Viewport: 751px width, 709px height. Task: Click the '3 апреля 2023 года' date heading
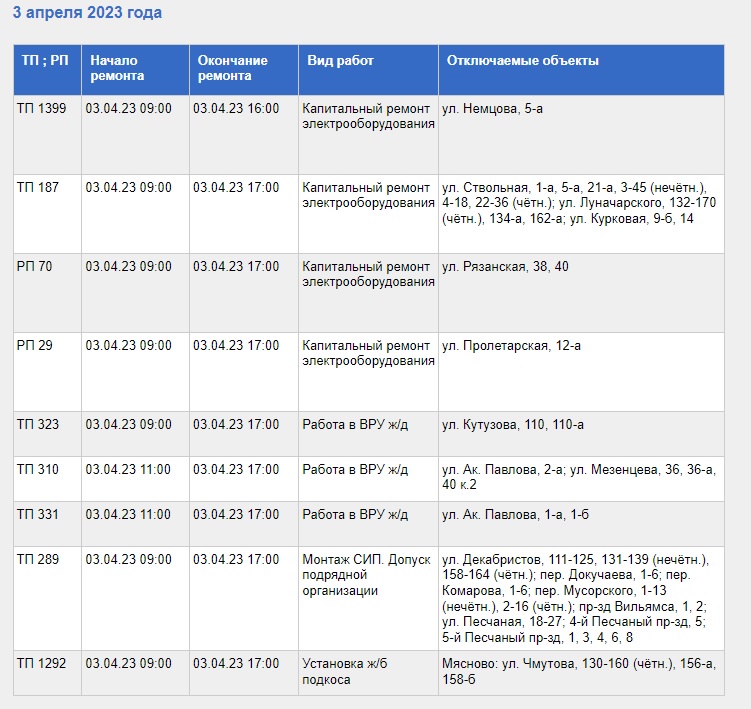click(87, 13)
